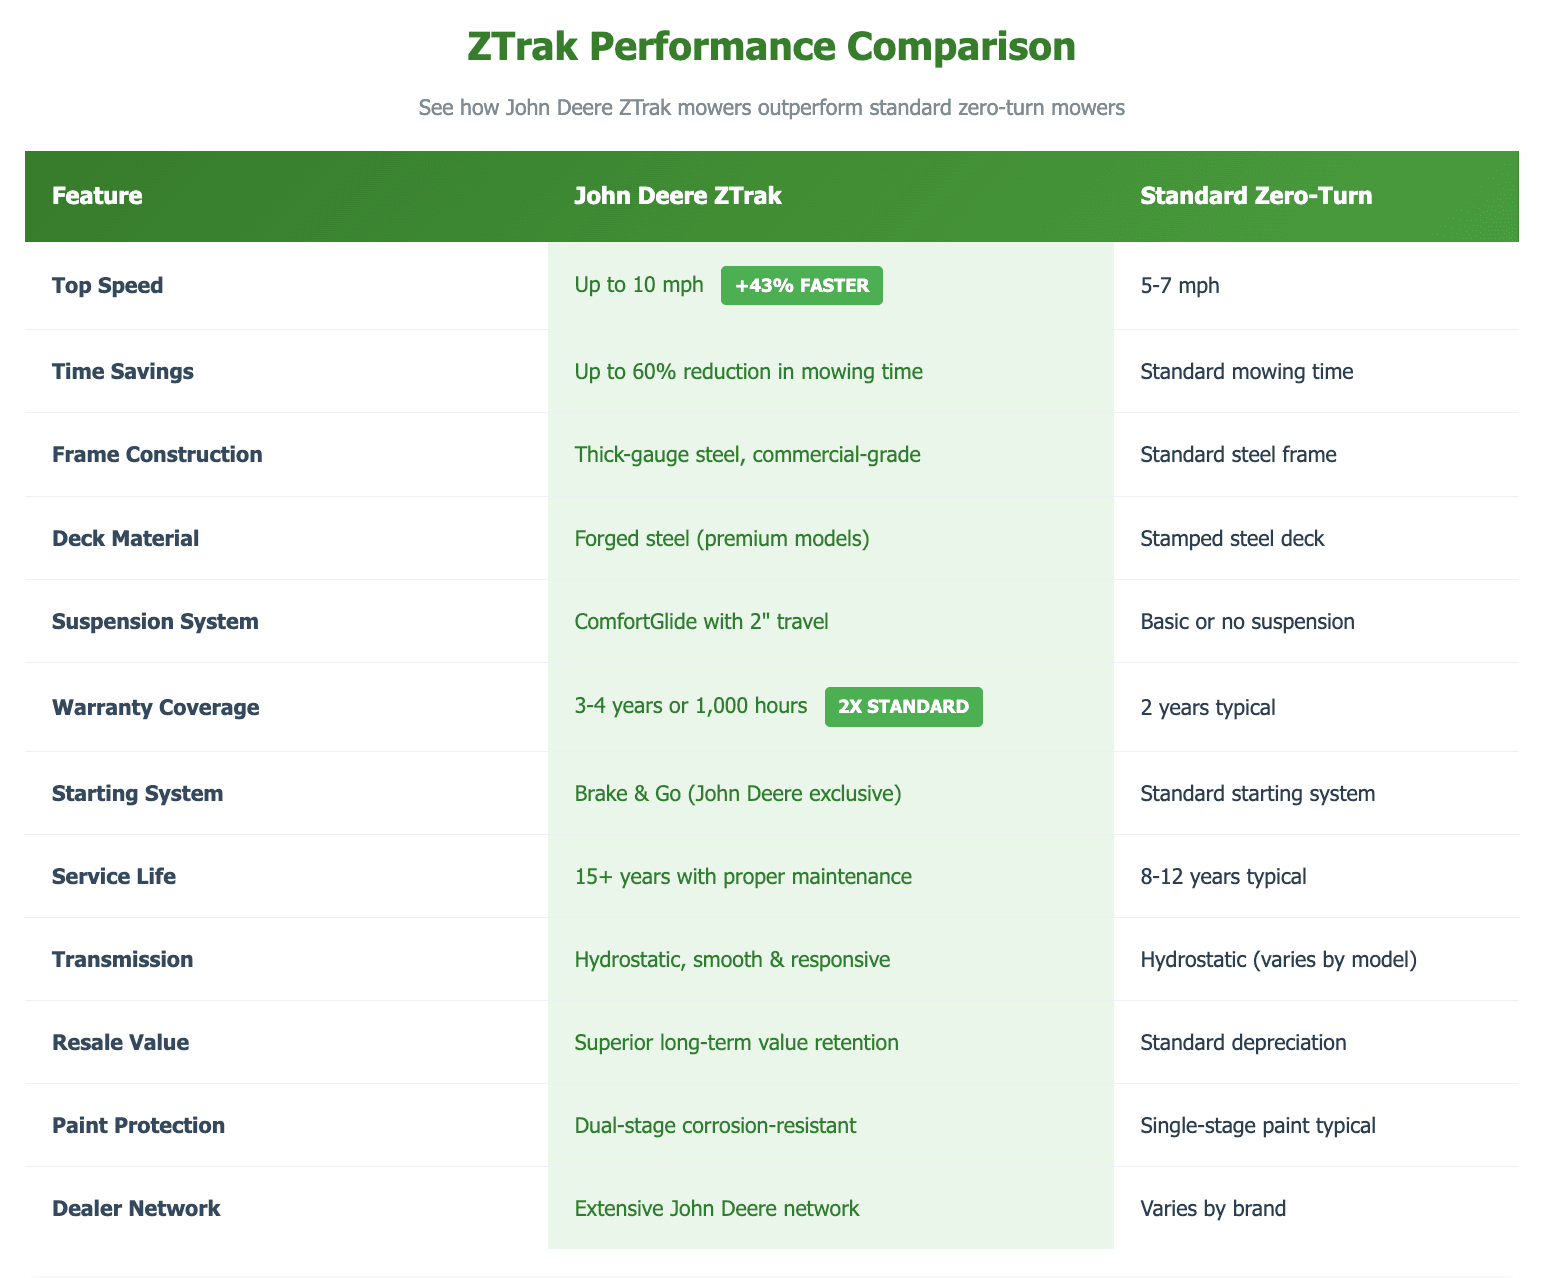The height and width of the screenshot is (1278, 1542).
Task: Click the '2X STANDARD' warranty badge
Action: click(903, 707)
